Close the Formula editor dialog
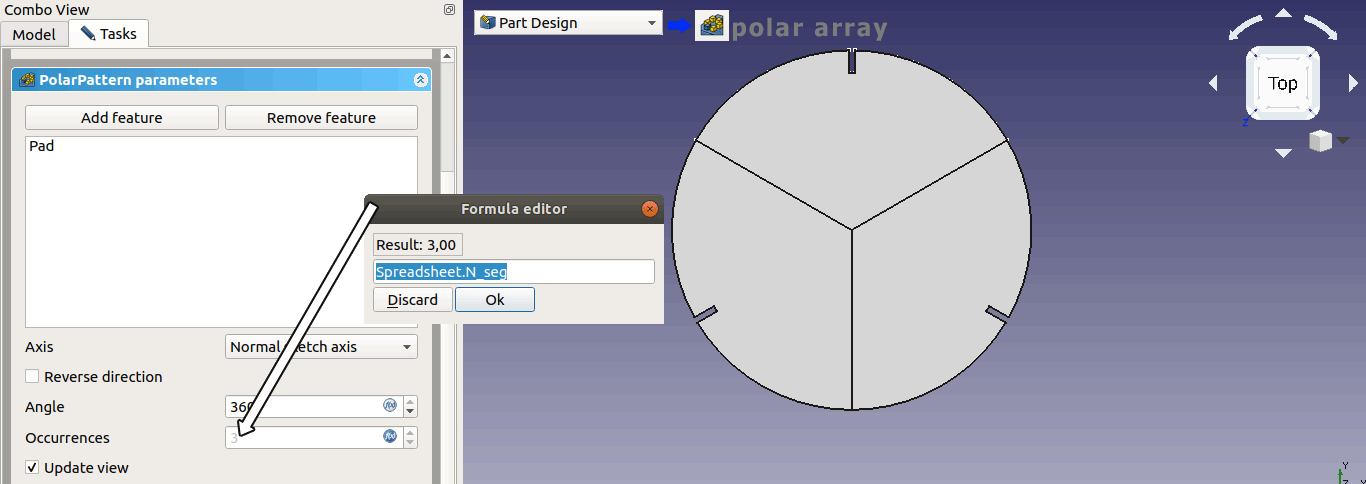Image resolution: width=1366 pixels, height=484 pixels. [650, 209]
